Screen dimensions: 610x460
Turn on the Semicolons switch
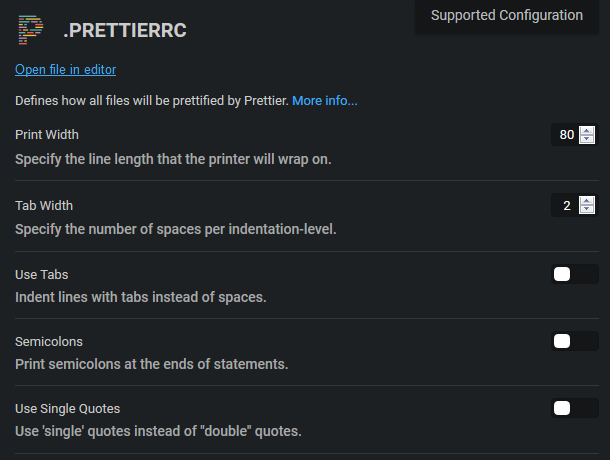pos(574,341)
